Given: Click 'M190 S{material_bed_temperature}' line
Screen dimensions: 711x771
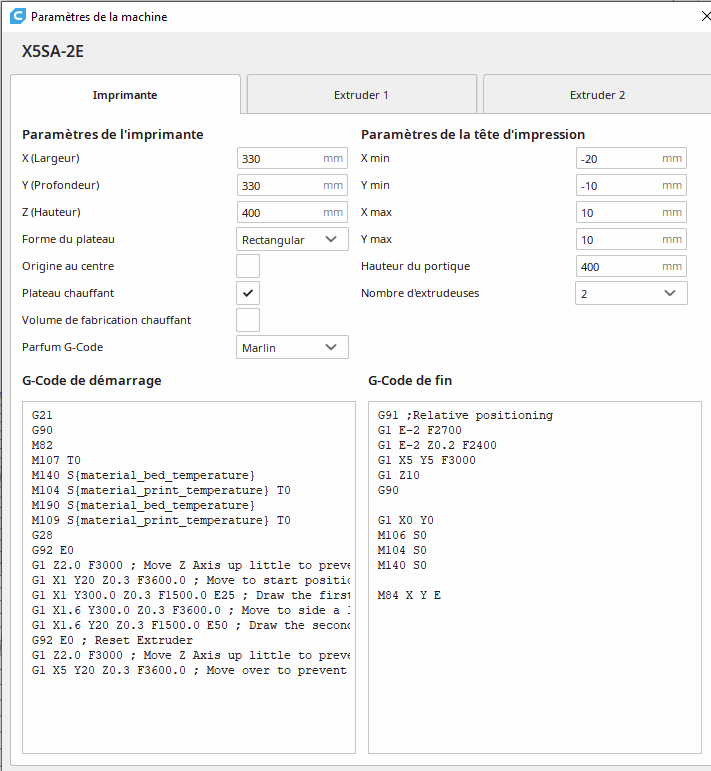Looking at the screenshot, I should (143, 505).
